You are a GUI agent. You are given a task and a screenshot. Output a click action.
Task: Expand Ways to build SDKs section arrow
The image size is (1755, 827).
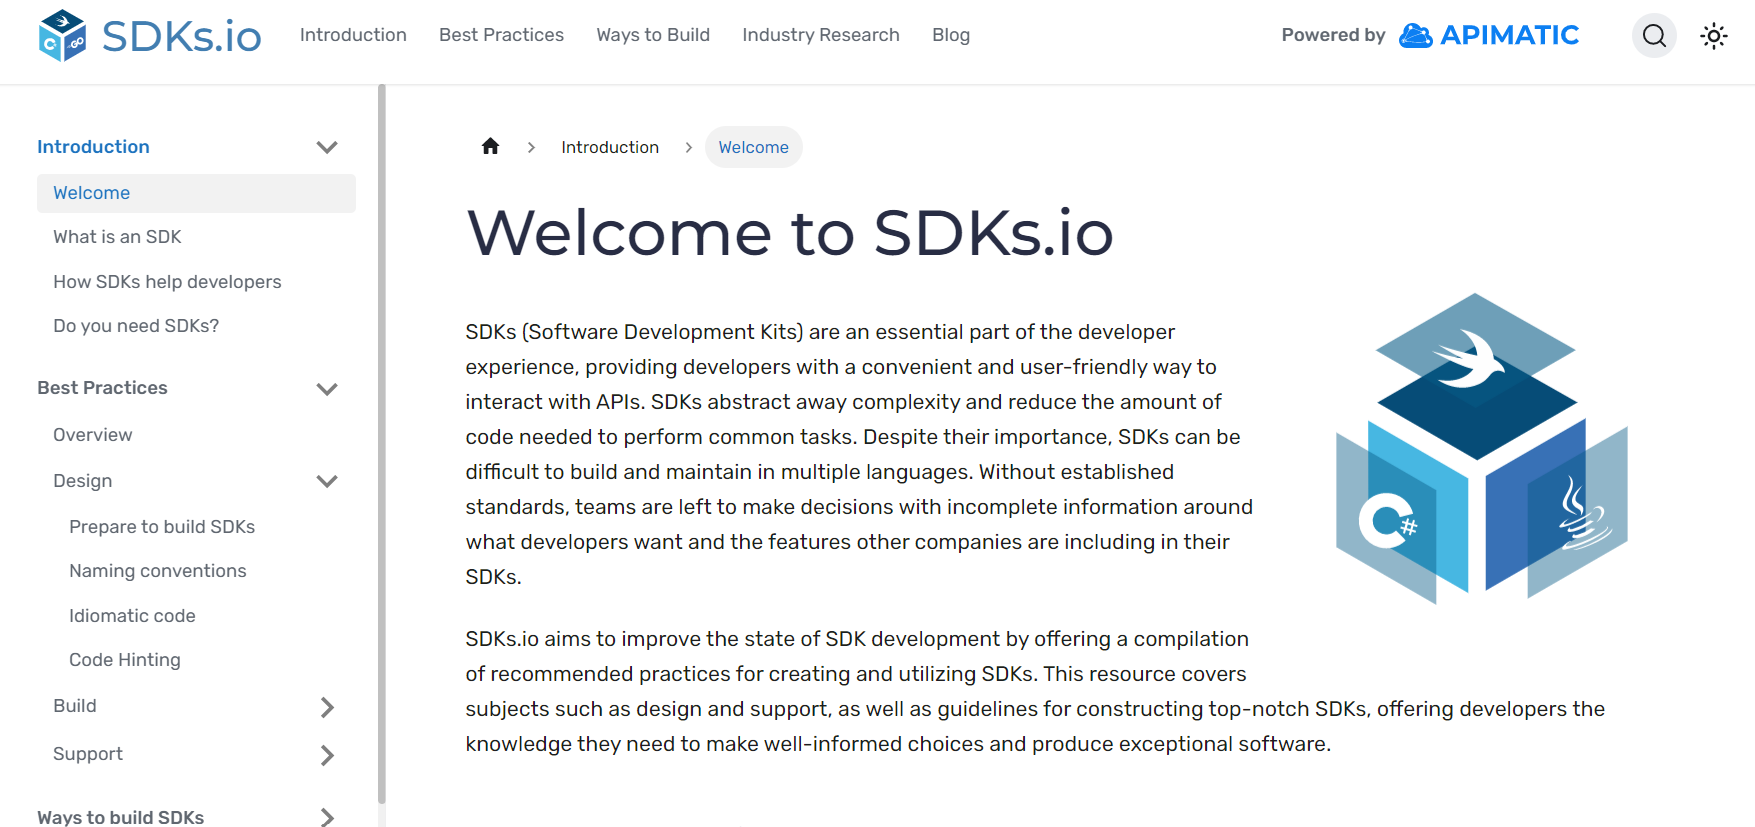pyautogui.click(x=327, y=817)
